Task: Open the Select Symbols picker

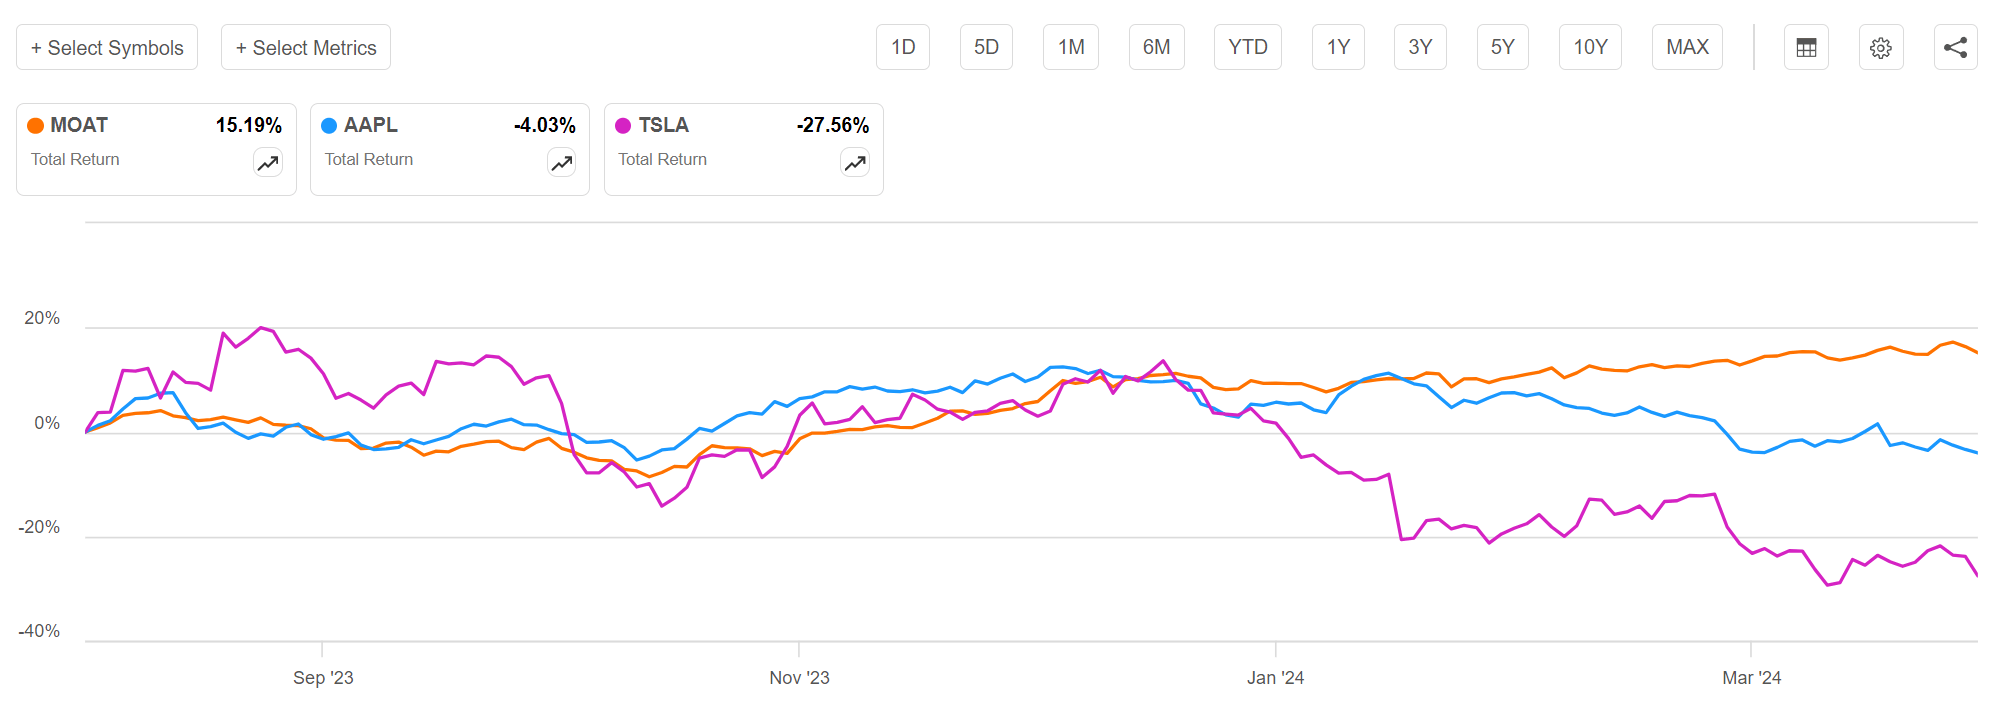Action: tap(106, 47)
